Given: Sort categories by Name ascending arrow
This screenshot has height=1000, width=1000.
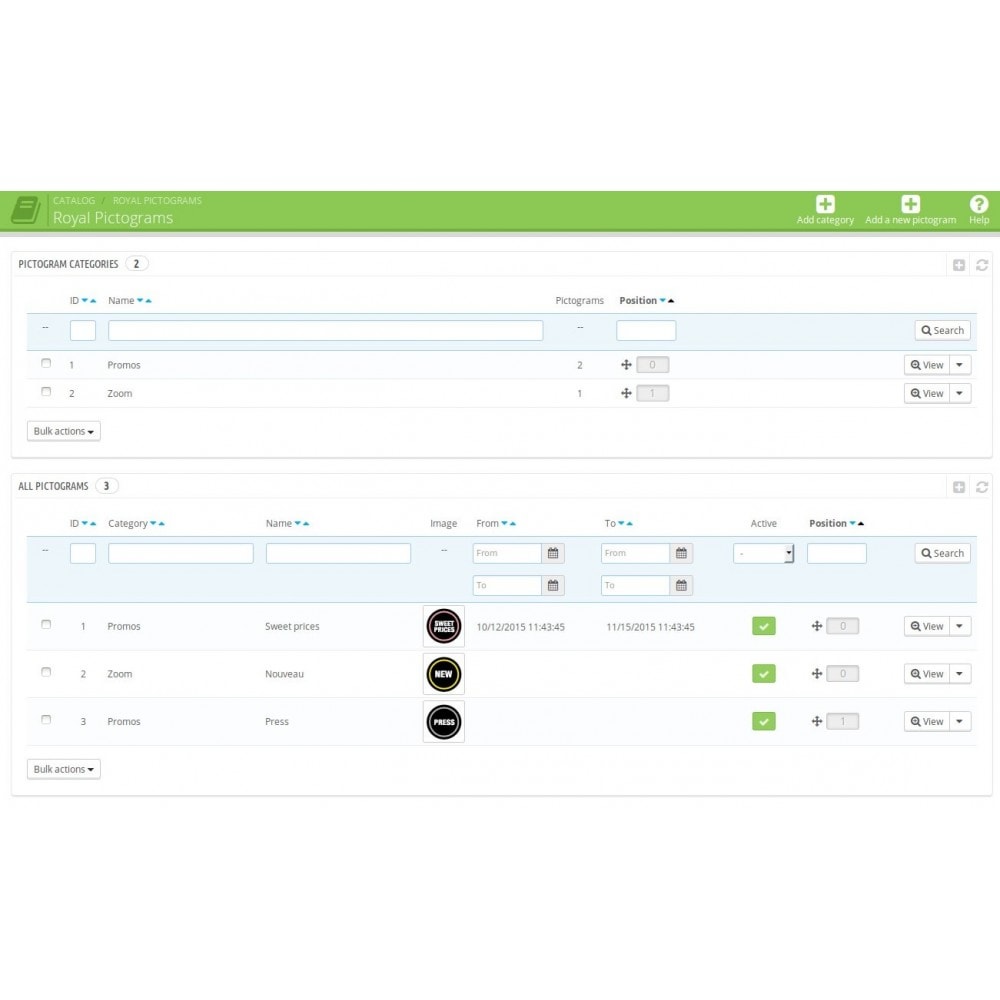Looking at the screenshot, I should click(x=149, y=300).
